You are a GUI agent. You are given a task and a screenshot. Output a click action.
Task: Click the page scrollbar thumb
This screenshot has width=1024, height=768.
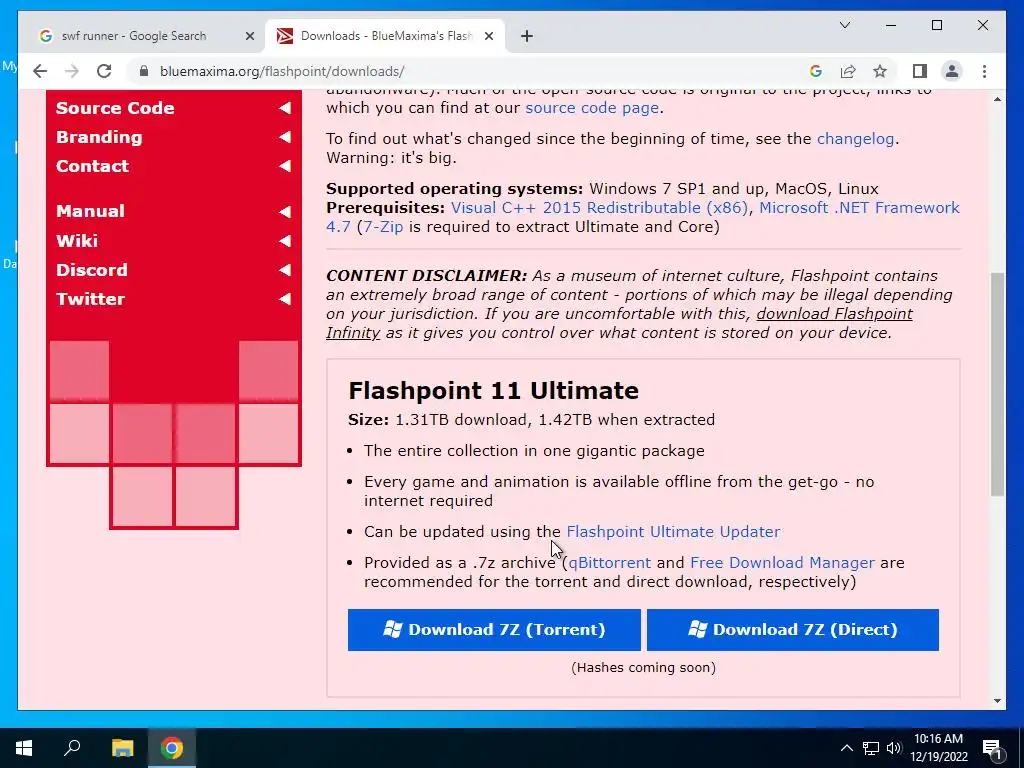(x=997, y=385)
